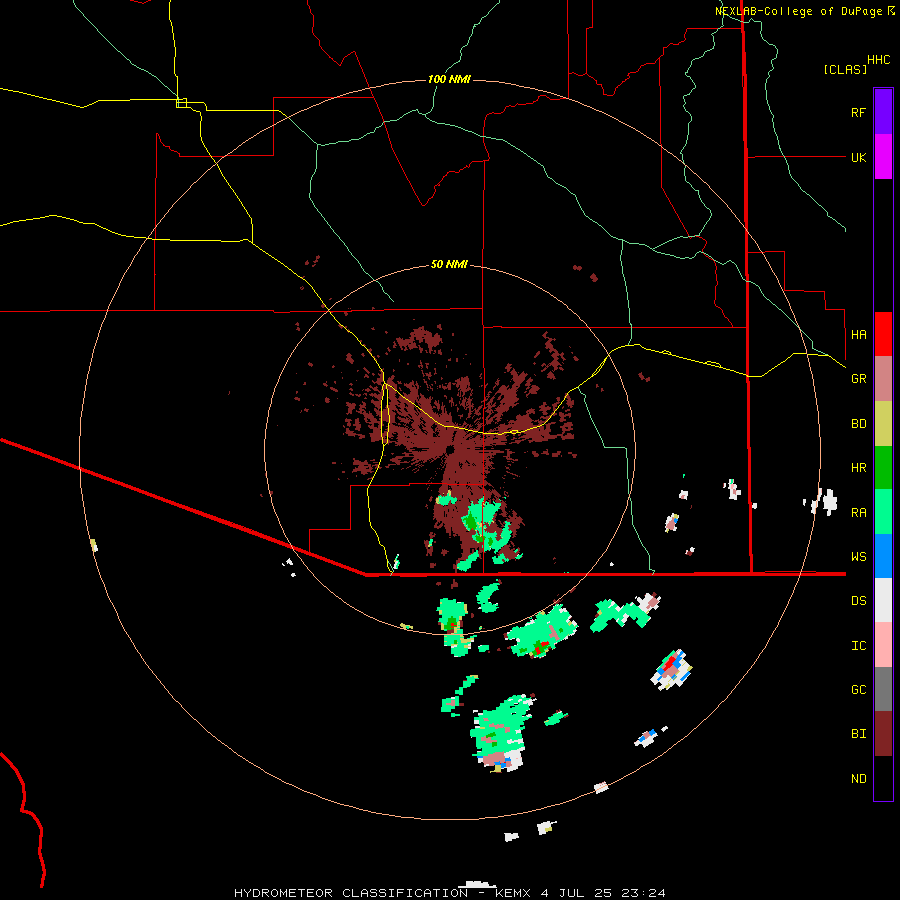Viewport: 900px width, 900px height.
Task: Click the 100 NMI range ring label
Action: [449, 79]
